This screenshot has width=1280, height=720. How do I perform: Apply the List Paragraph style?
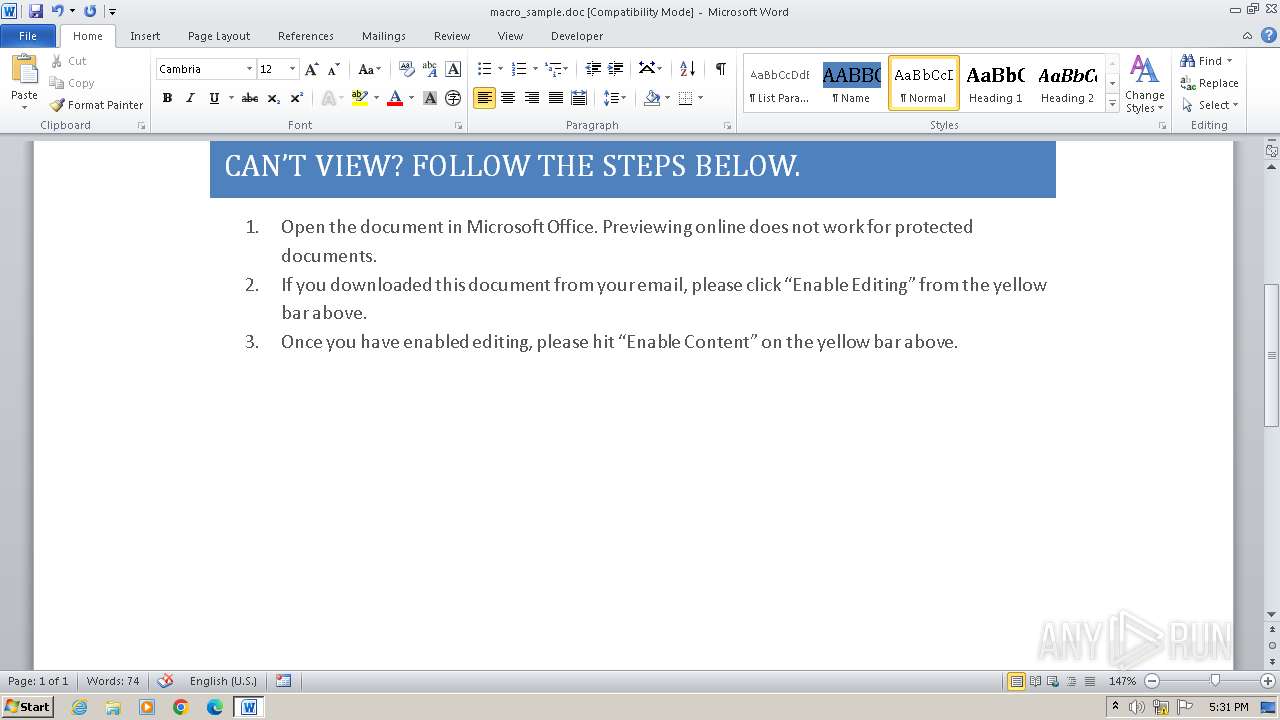[x=779, y=83]
